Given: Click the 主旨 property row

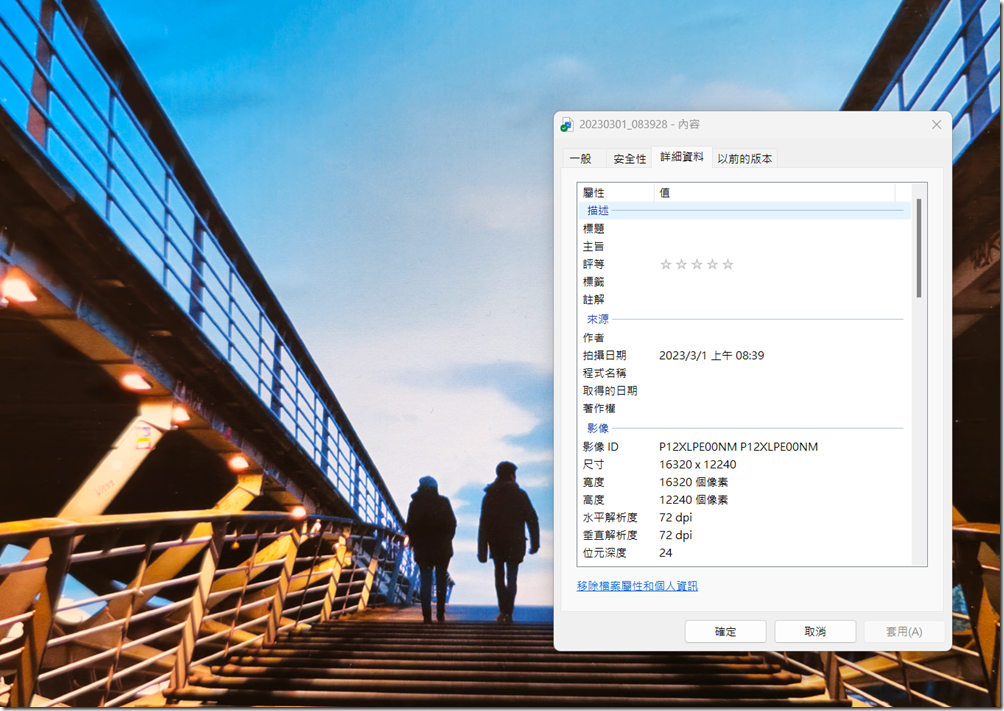Looking at the screenshot, I should 744,246.
